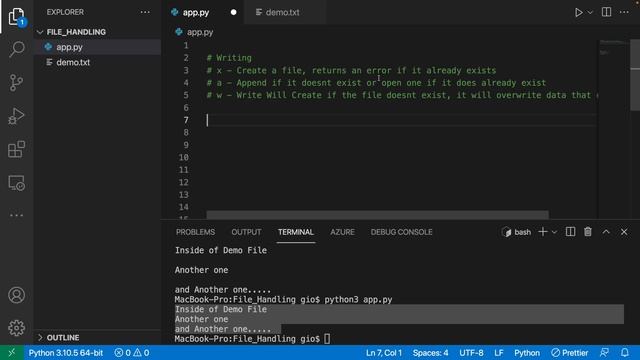Screen dimensions: 640x360
Task: Click comment line starting '# w – Write'
Action: coord(402,95)
